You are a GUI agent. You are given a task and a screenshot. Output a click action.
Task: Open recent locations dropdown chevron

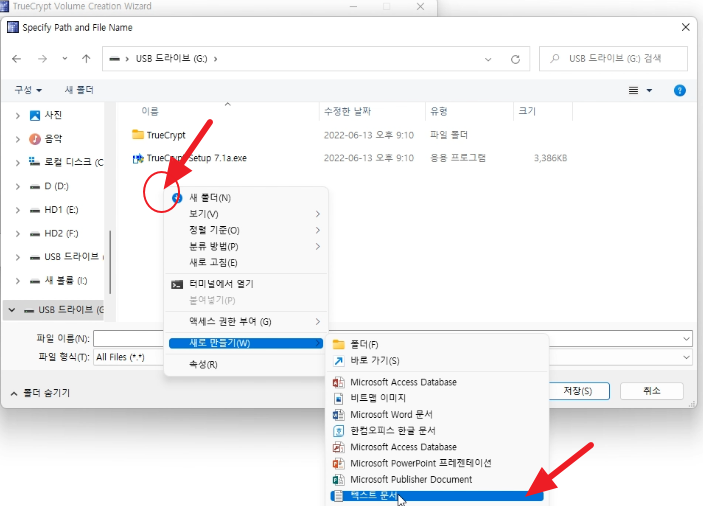(x=65, y=59)
